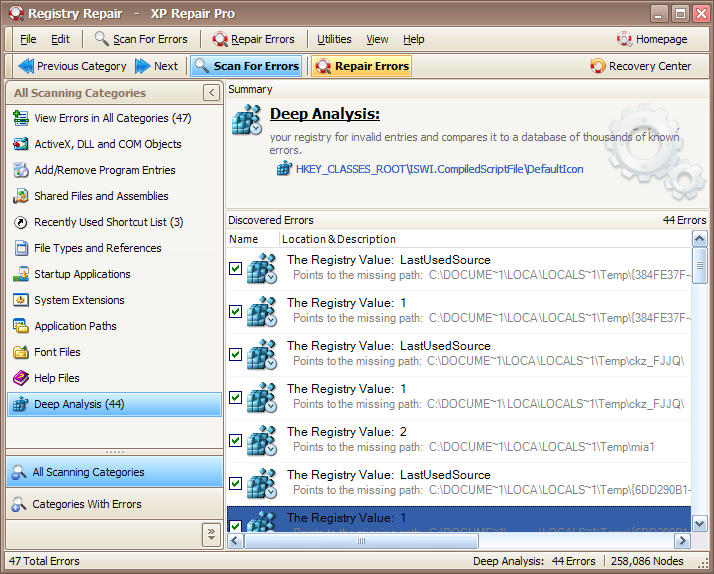Open the Recovery Center
This screenshot has width=714, height=574.
[x=641, y=66]
